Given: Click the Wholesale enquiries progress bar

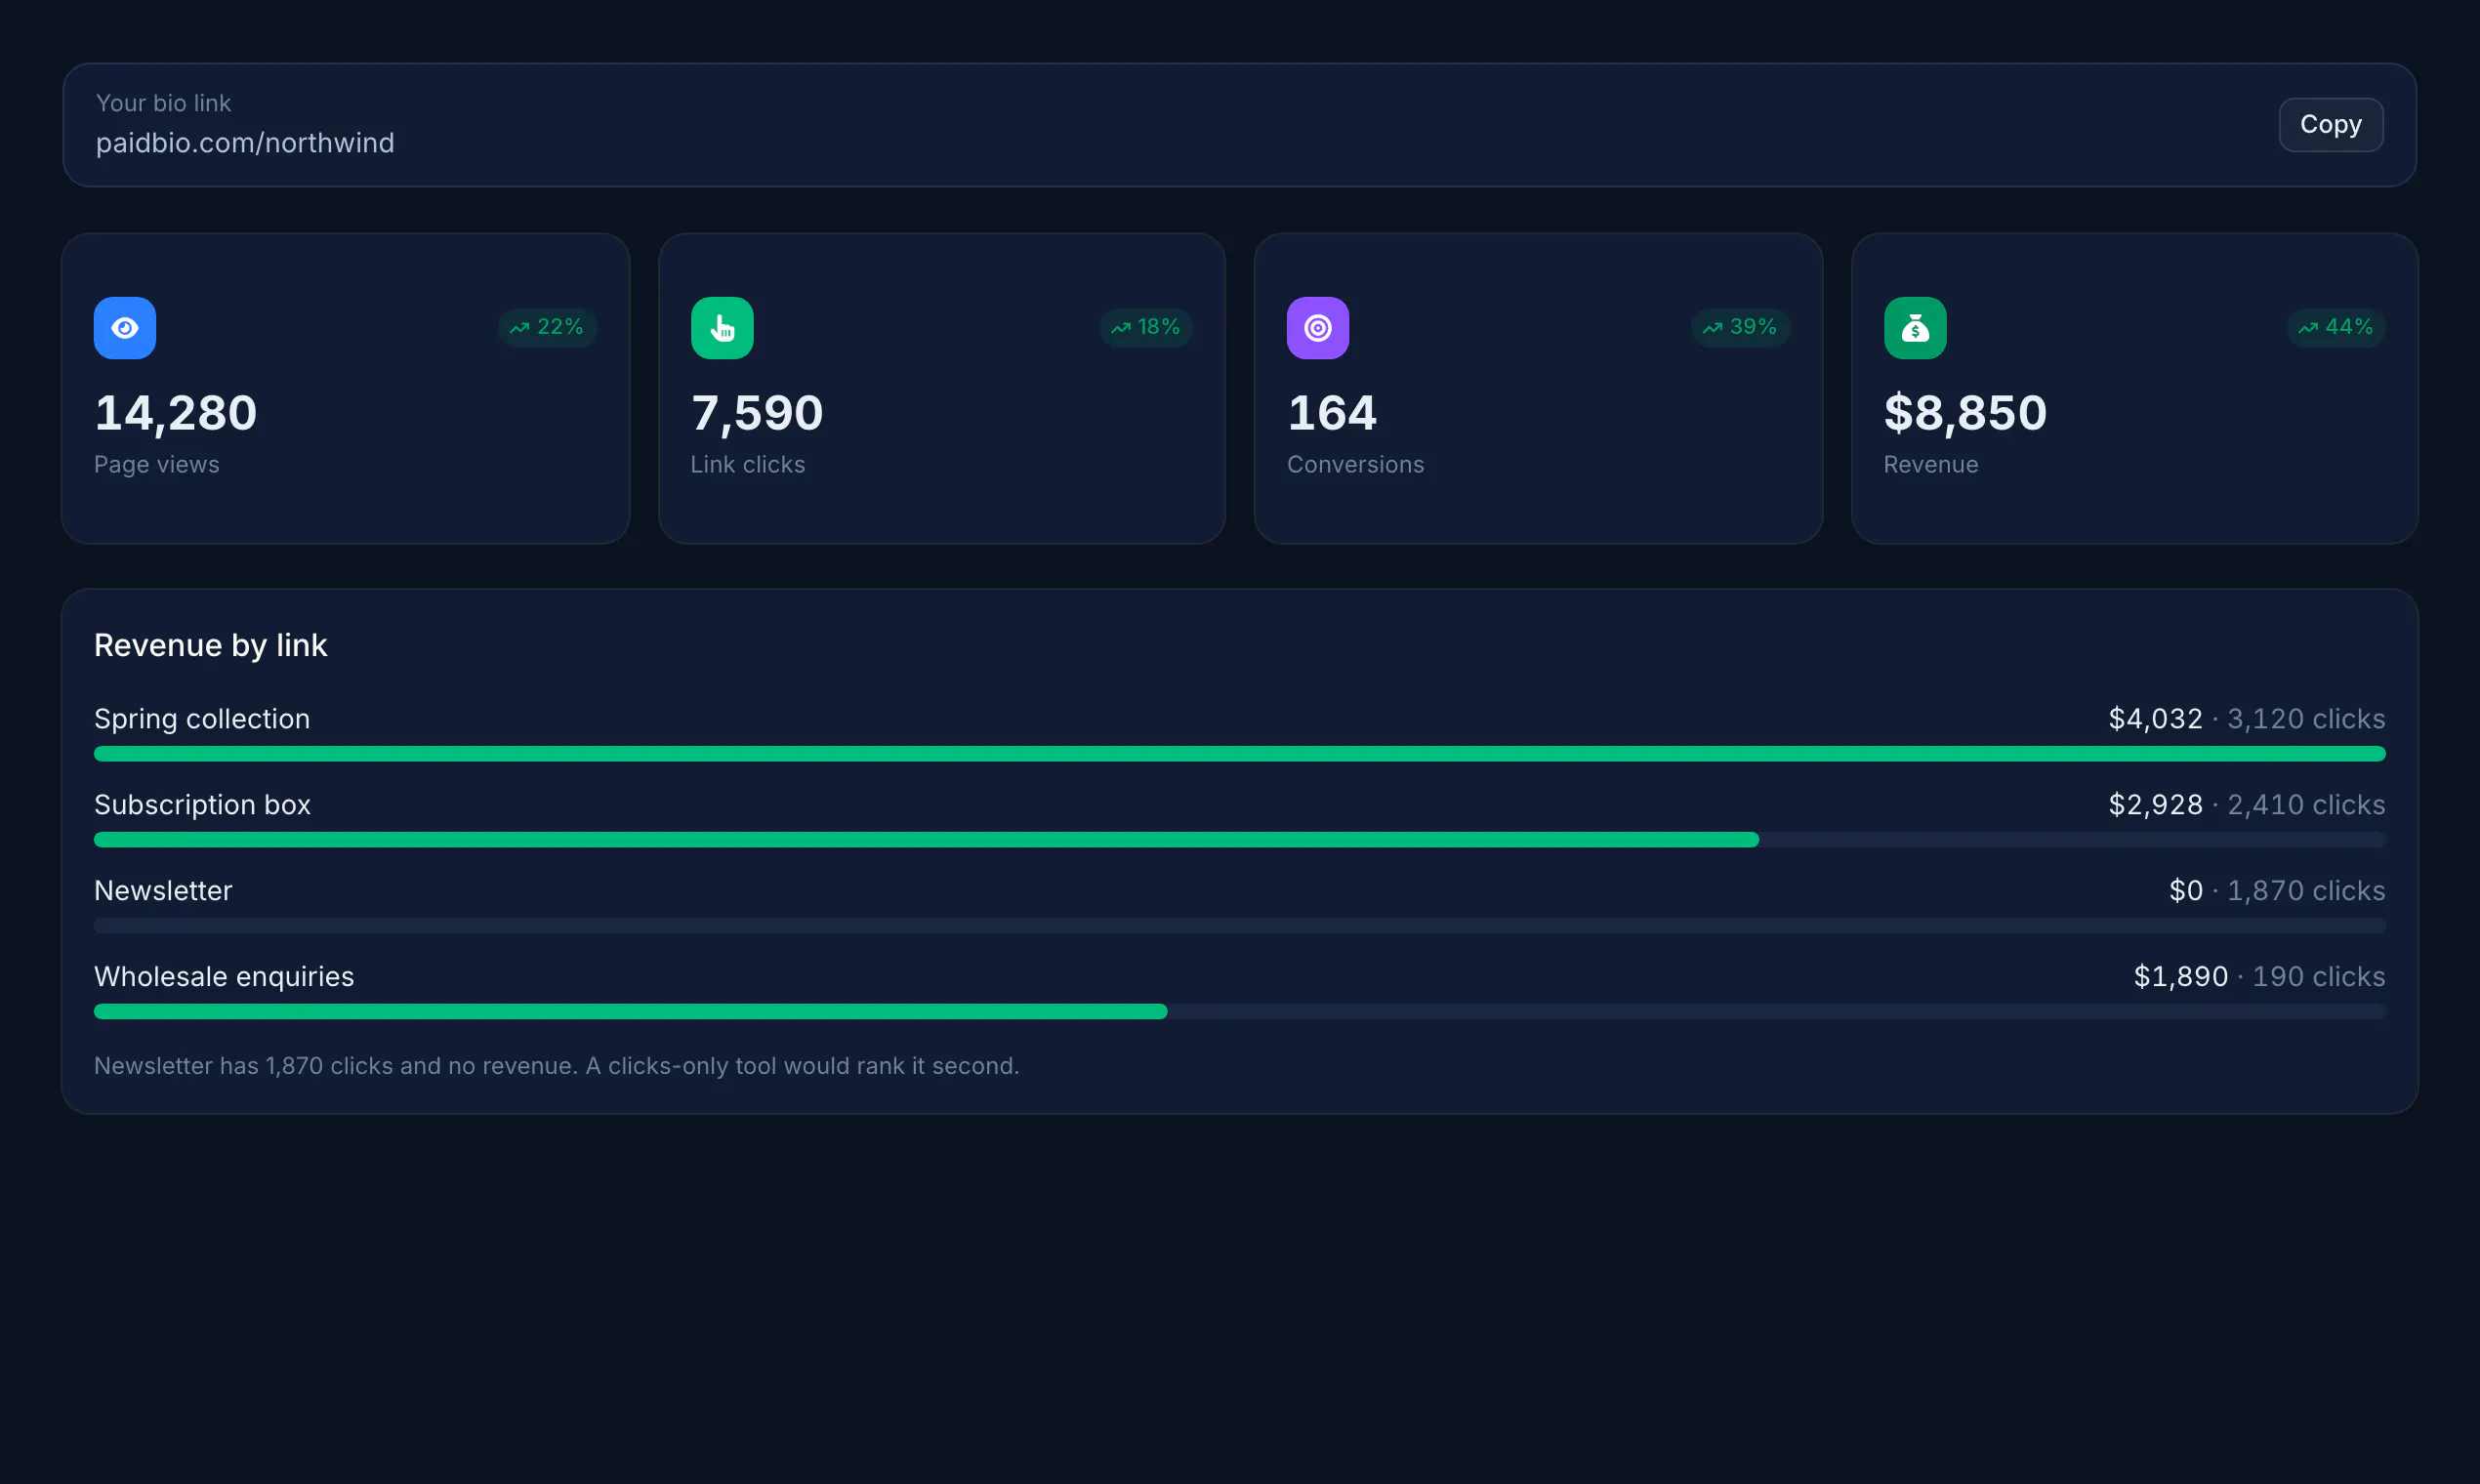Looking at the screenshot, I should (1240, 1012).
